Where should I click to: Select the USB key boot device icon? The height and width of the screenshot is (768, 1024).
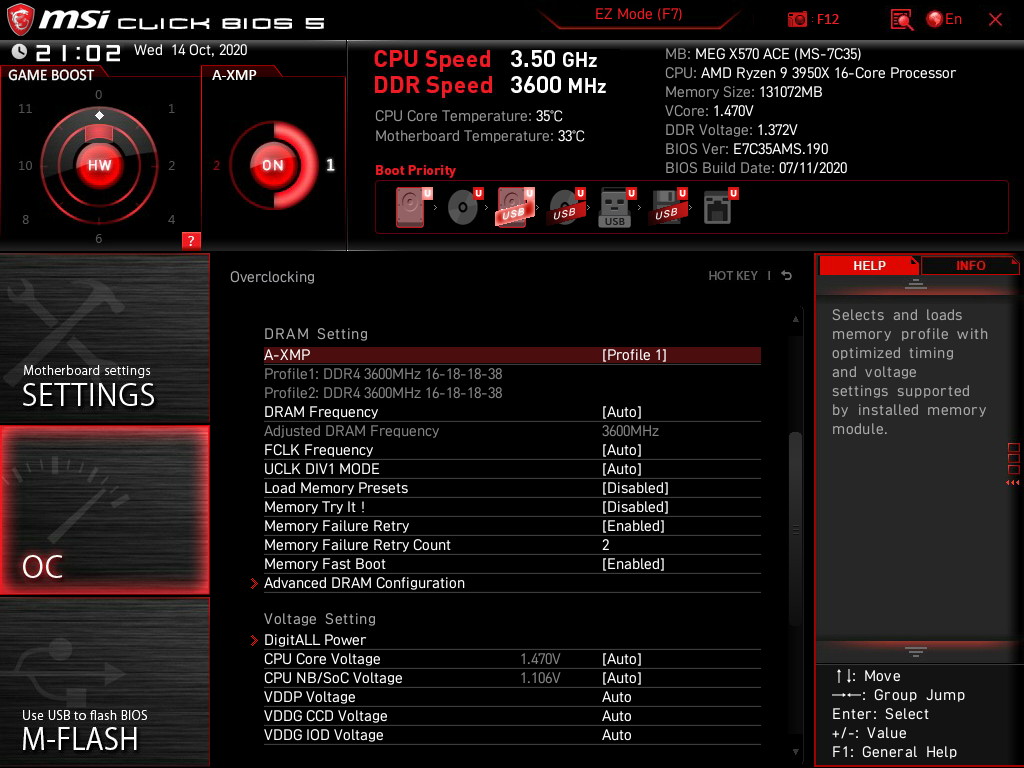point(616,208)
